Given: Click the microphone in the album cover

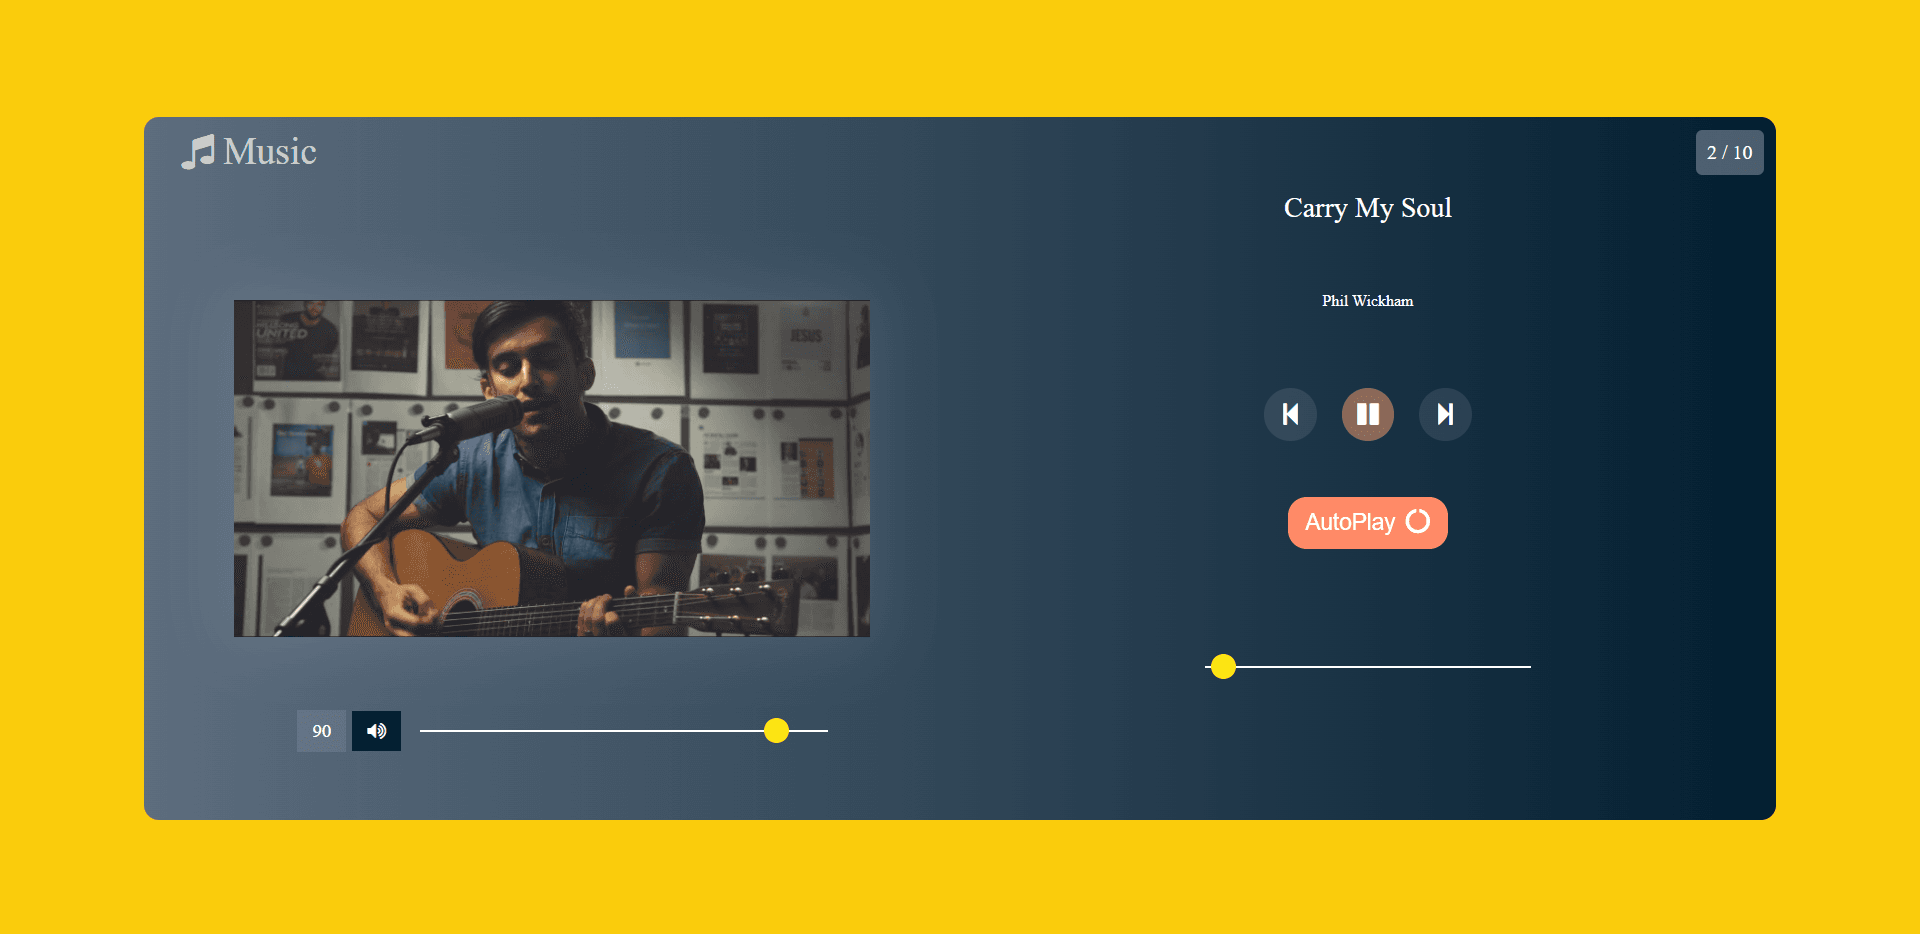Looking at the screenshot, I should point(470,418).
